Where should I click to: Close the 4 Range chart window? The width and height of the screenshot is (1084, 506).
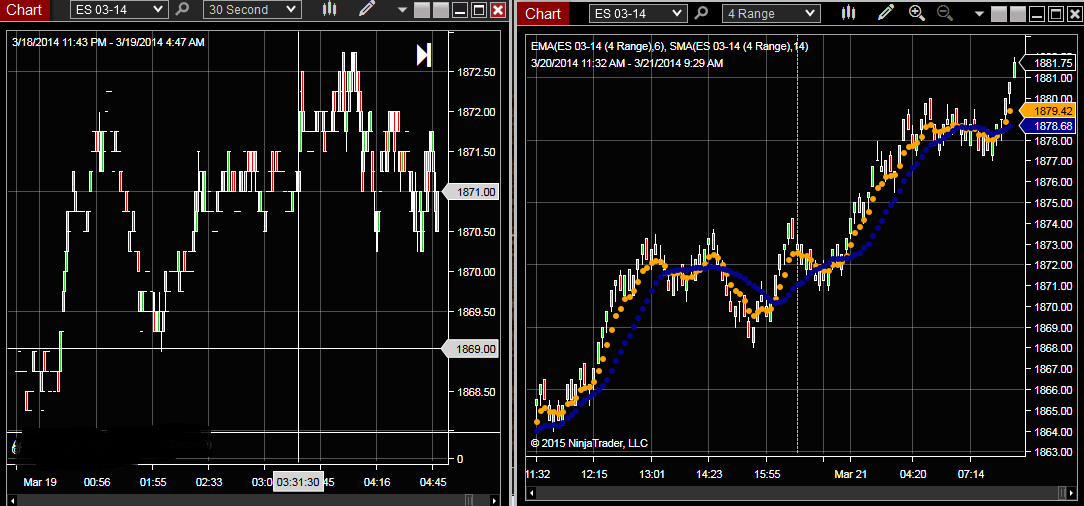[1074, 15]
